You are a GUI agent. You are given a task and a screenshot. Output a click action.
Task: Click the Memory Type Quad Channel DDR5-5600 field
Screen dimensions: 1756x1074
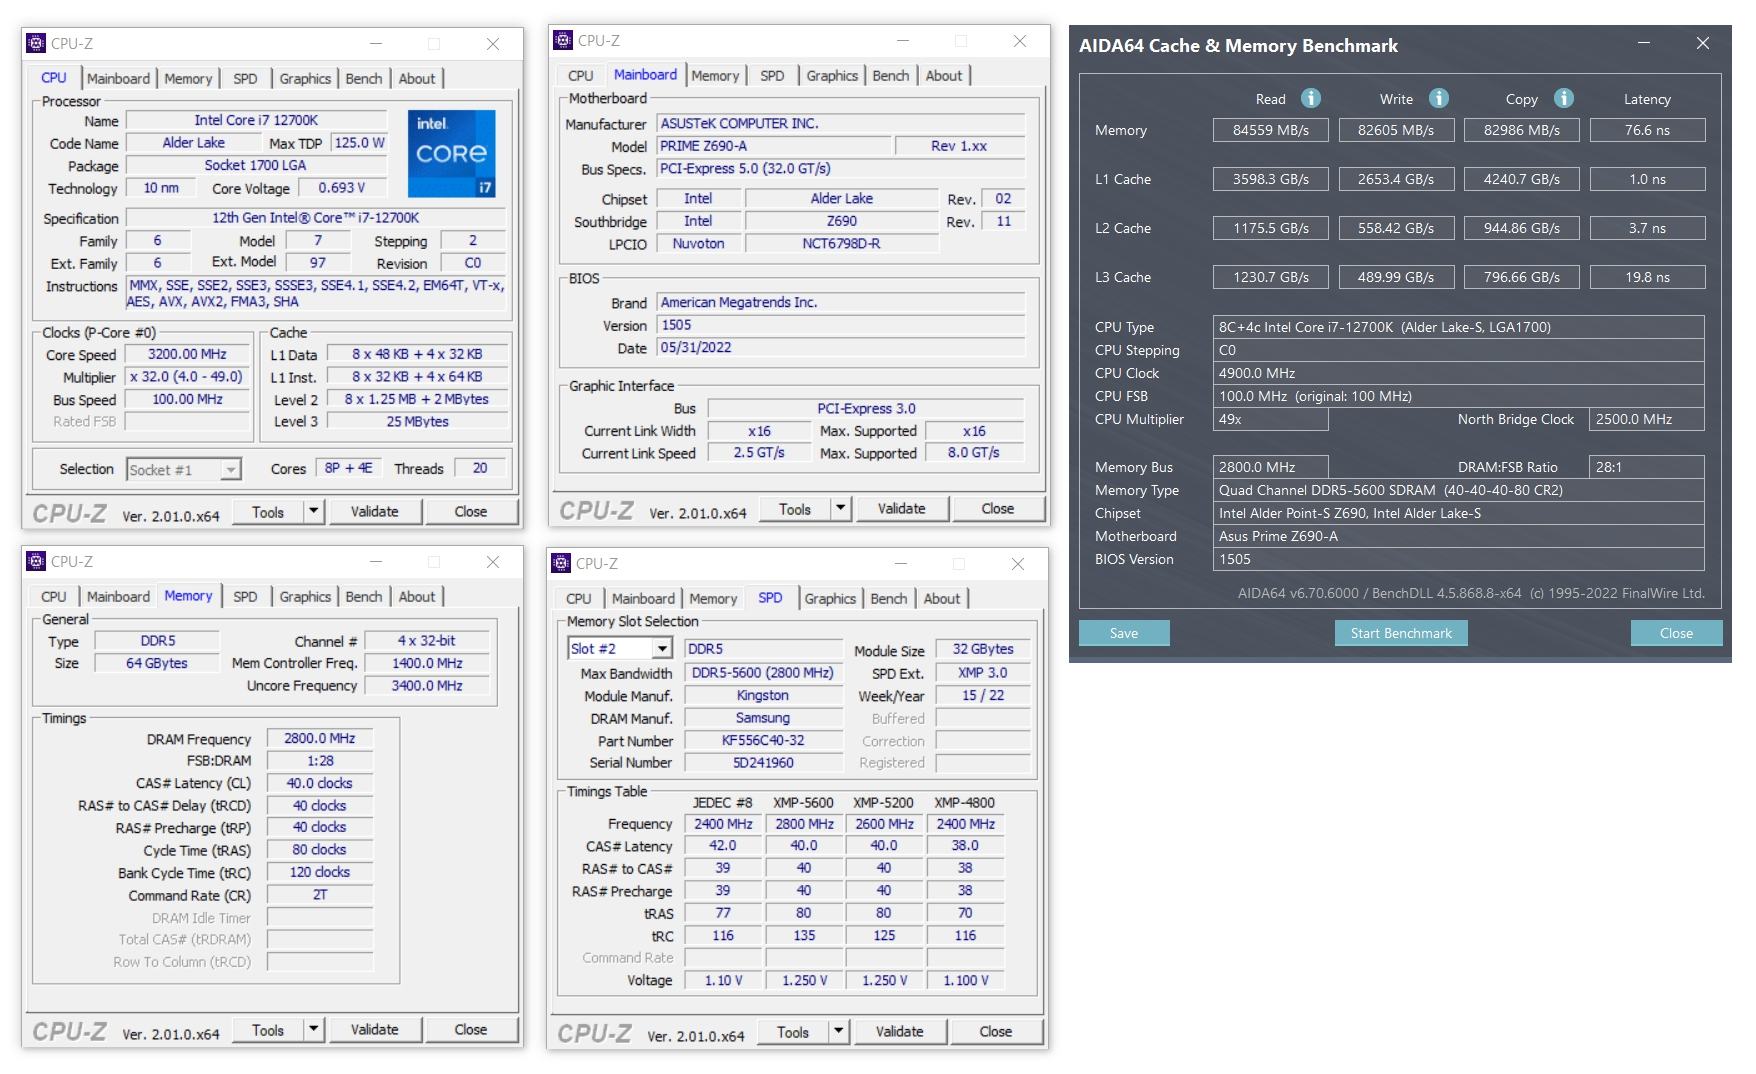pyautogui.click(x=1458, y=490)
